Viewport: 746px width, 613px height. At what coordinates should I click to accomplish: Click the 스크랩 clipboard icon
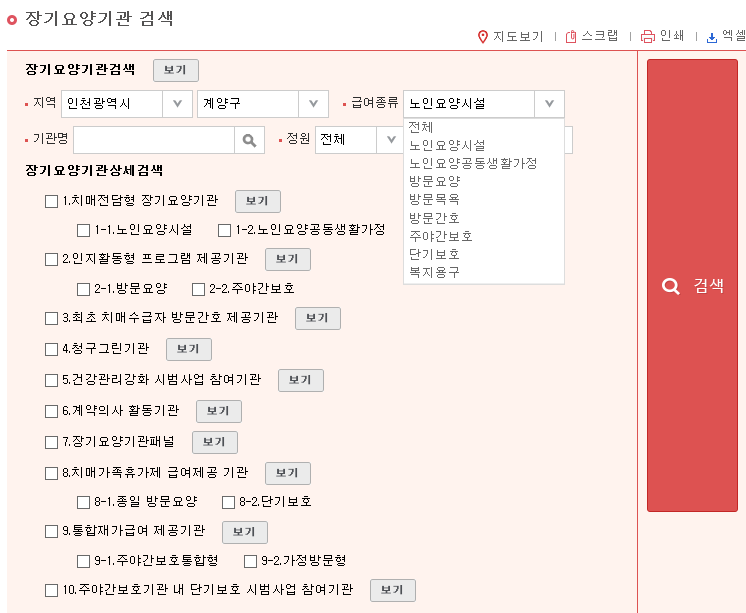[x=571, y=37]
